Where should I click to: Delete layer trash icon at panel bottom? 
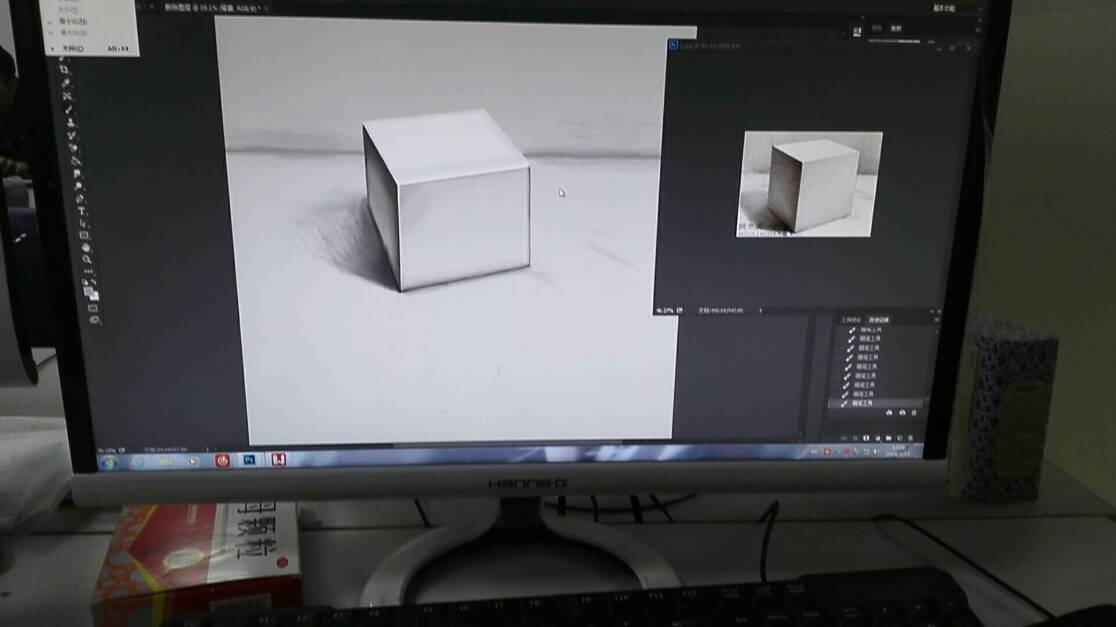[x=910, y=438]
